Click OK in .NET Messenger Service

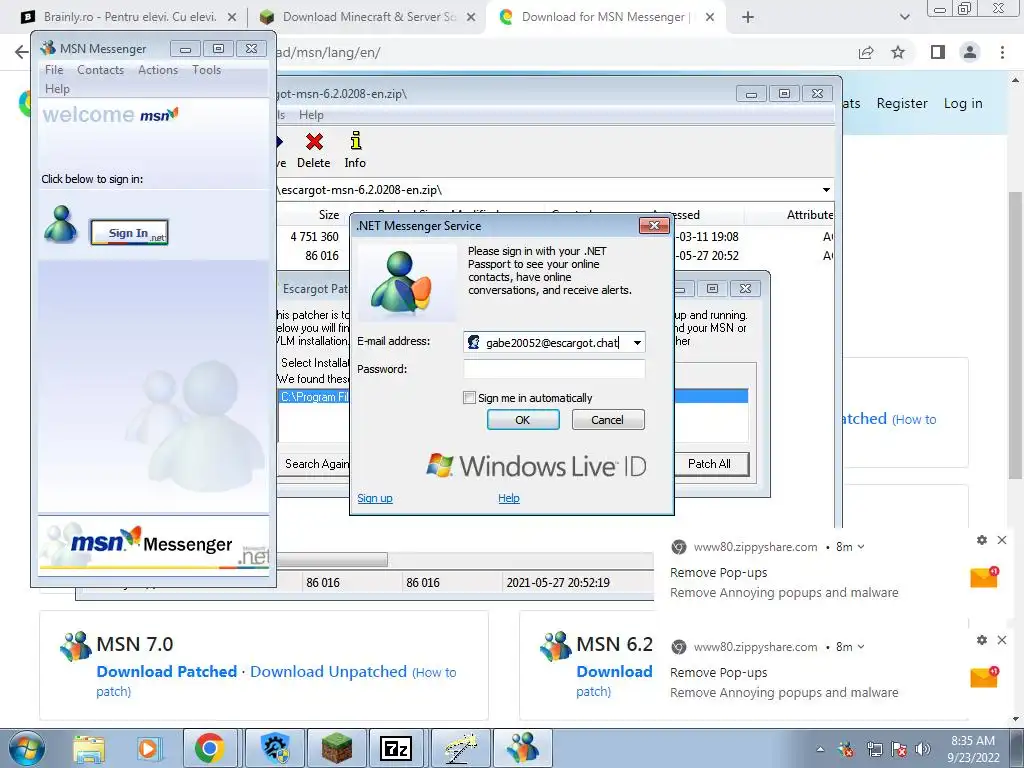click(x=523, y=420)
